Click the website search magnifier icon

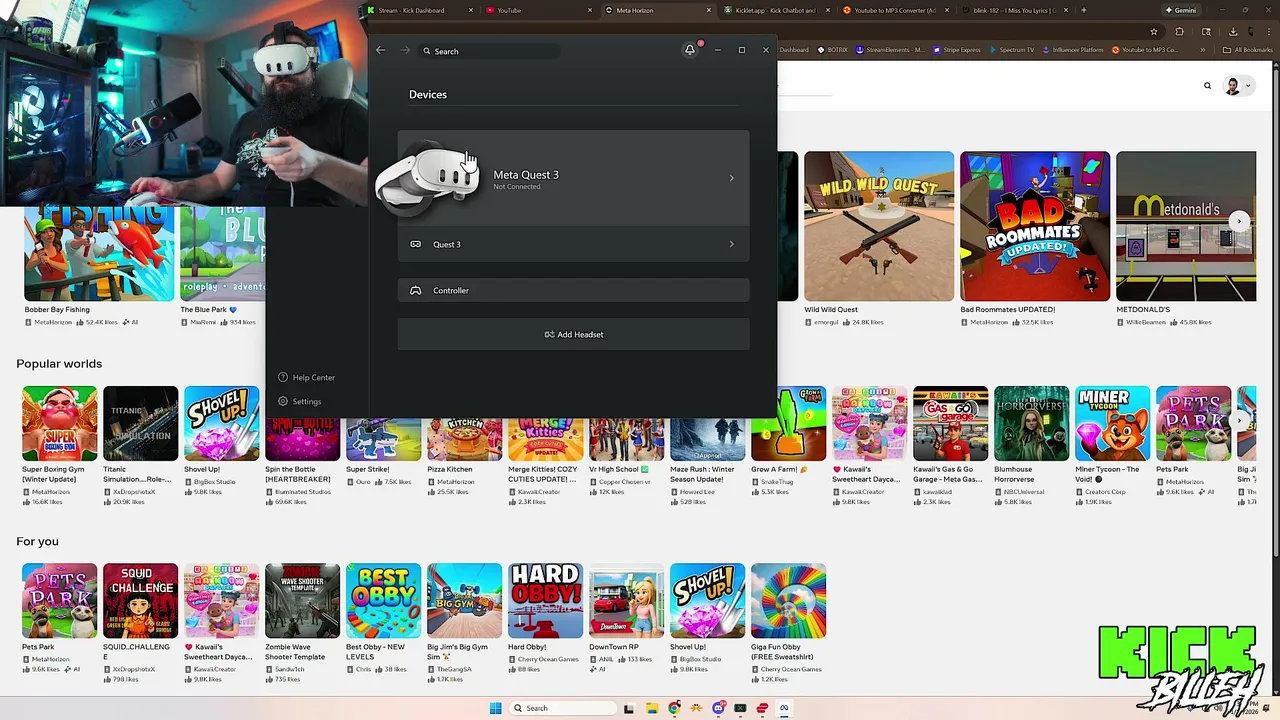[x=1207, y=86]
